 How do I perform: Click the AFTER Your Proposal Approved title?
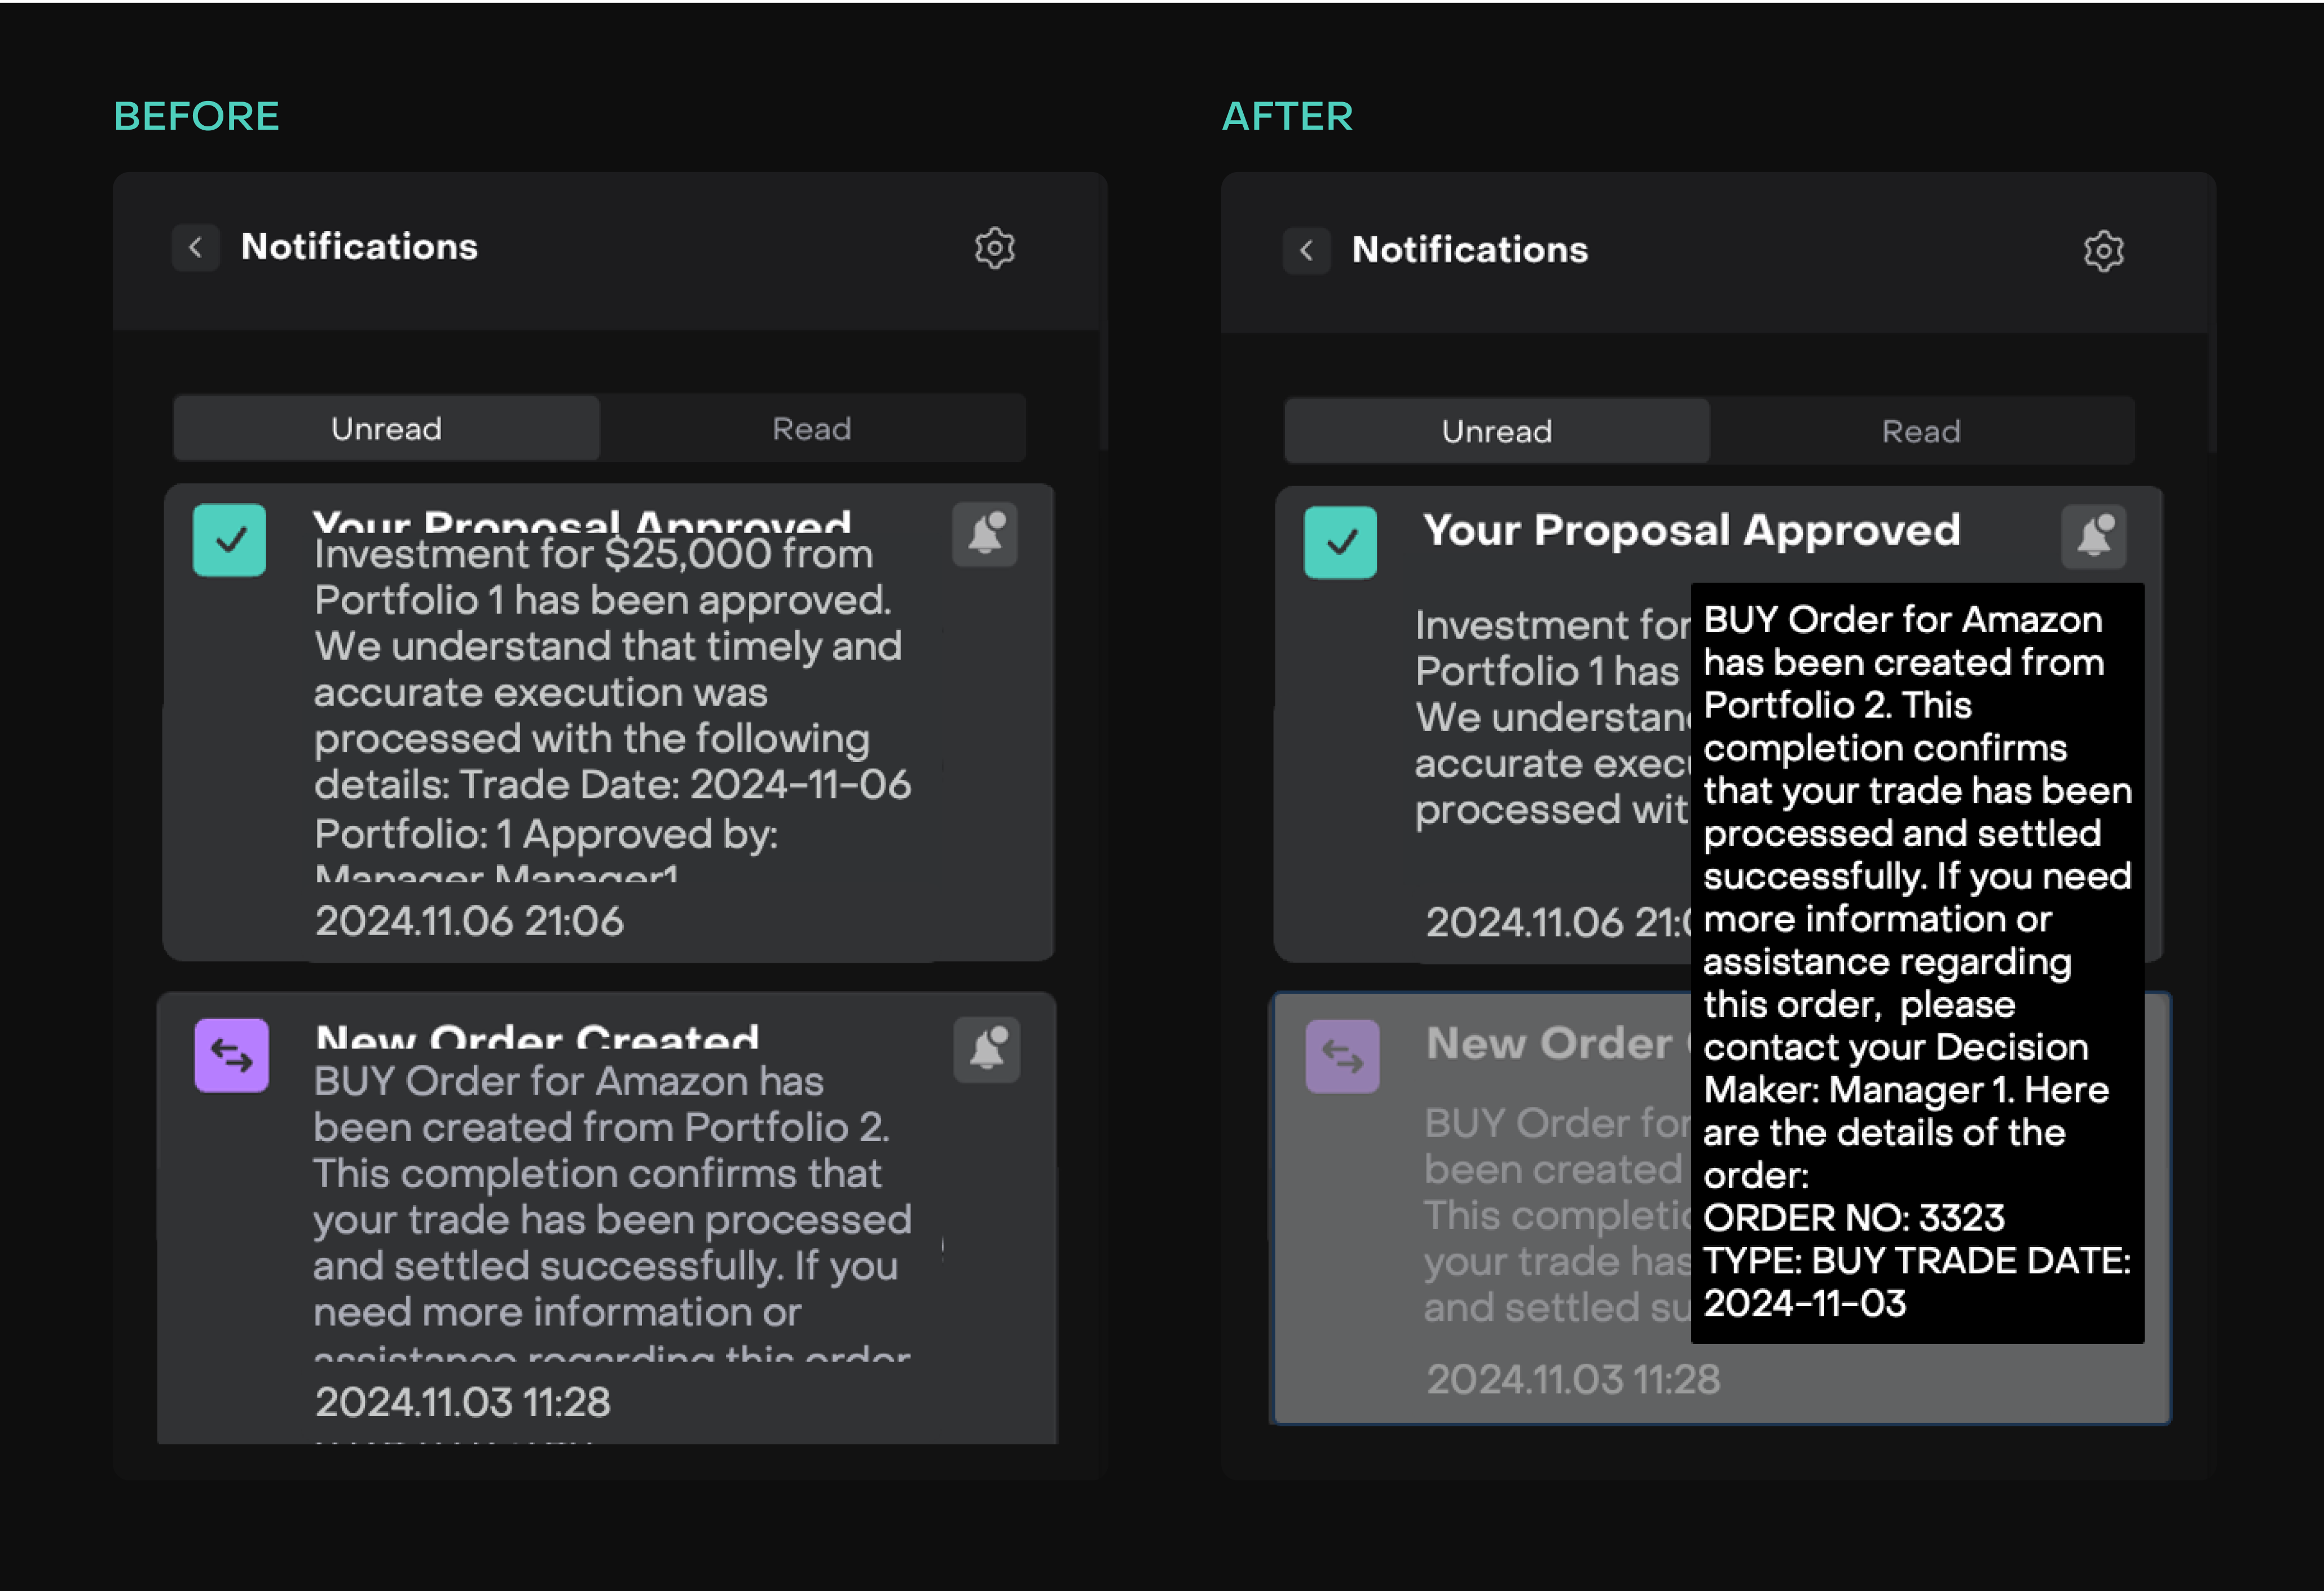[1691, 530]
